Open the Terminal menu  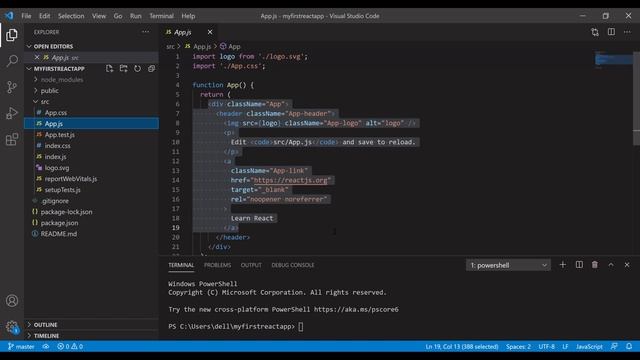coord(161,16)
